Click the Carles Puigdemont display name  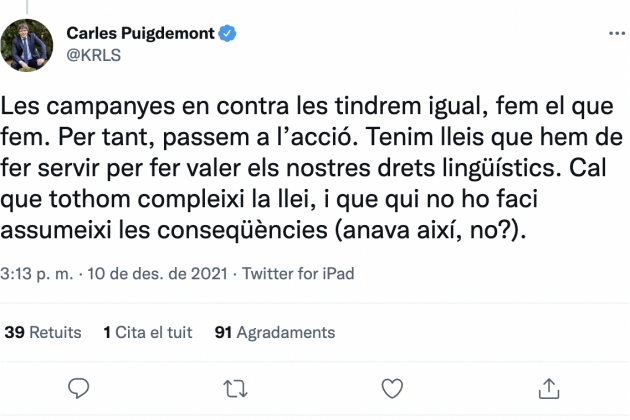pos(140,33)
